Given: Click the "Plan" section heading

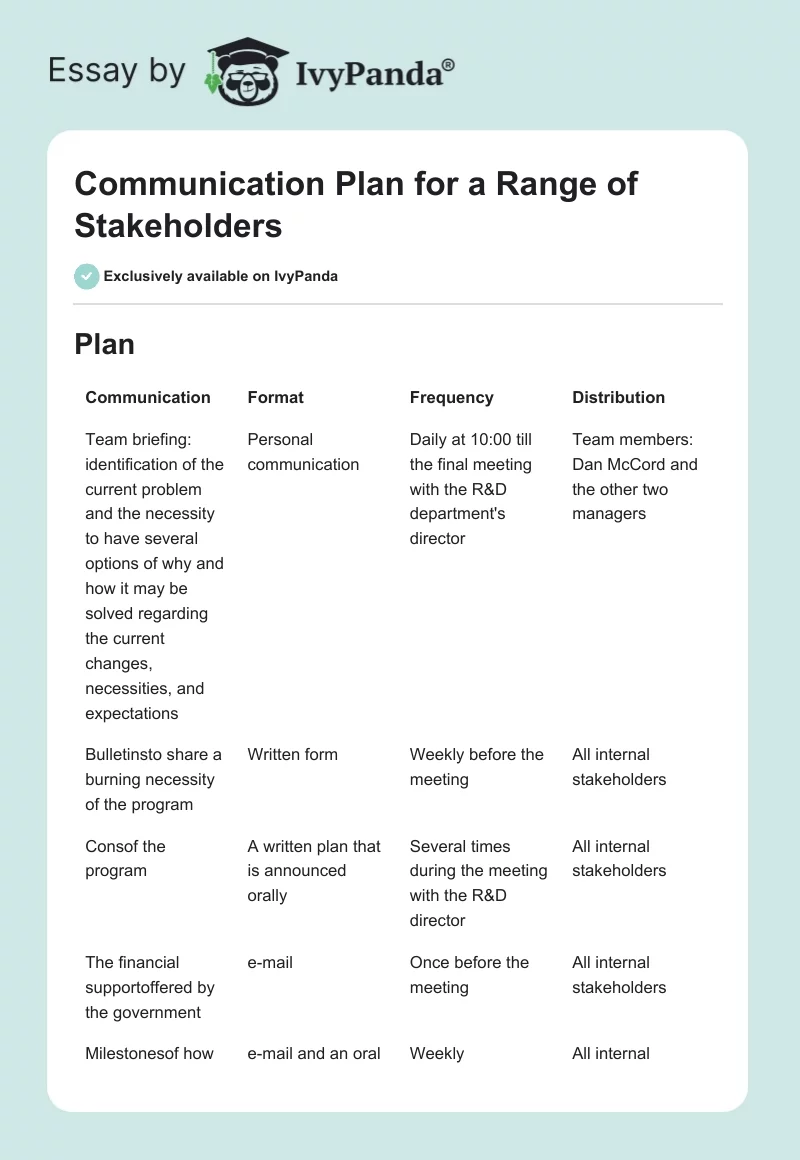Looking at the screenshot, I should tap(104, 345).
